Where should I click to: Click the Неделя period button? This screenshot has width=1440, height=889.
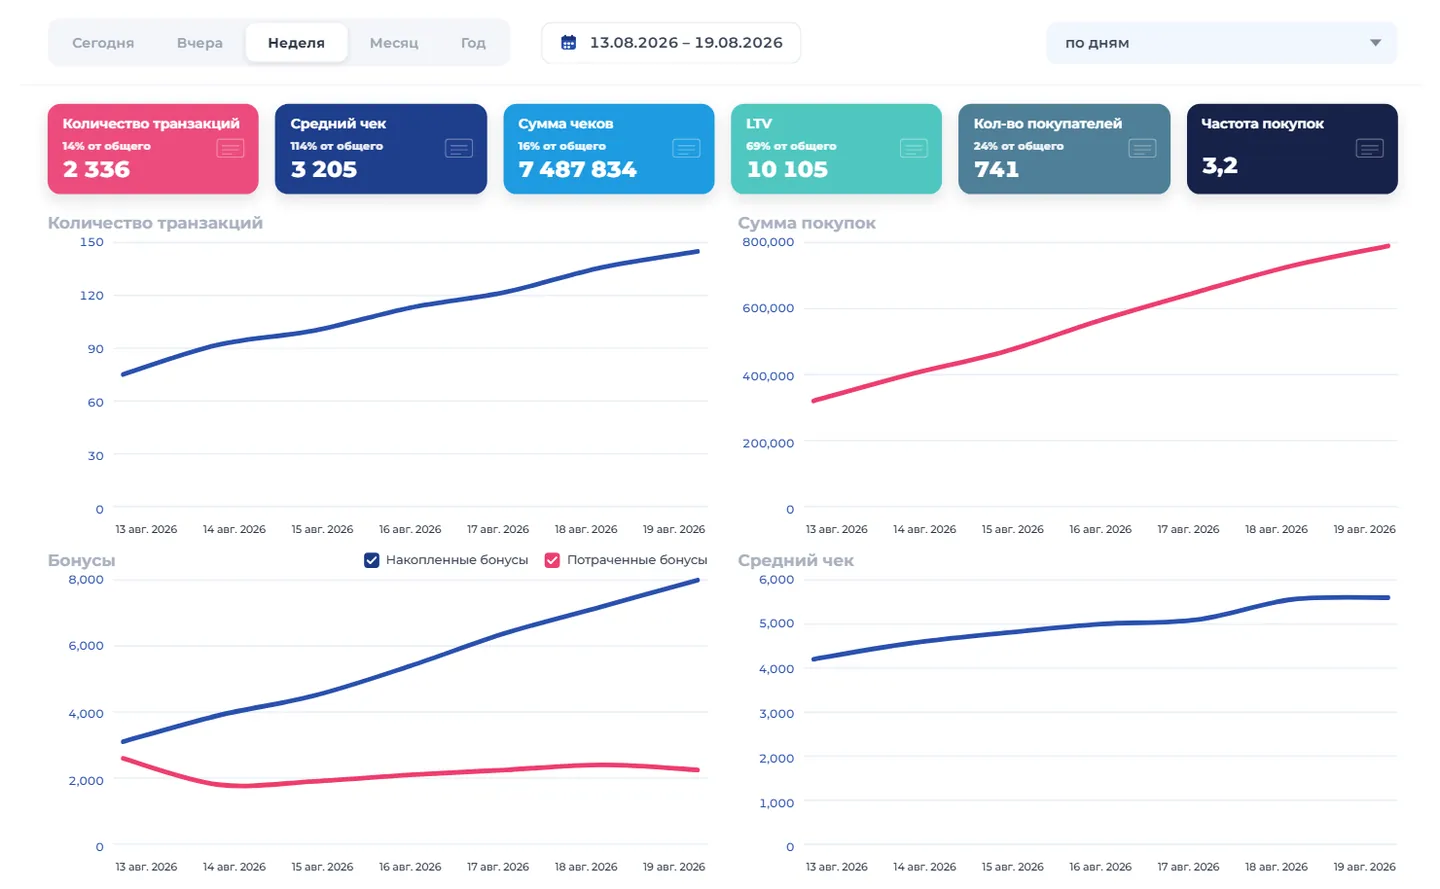pyautogui.click(x=296, y=43)
